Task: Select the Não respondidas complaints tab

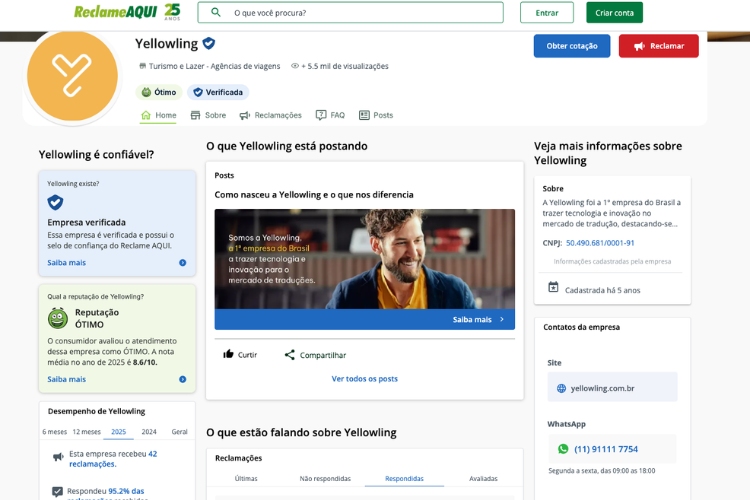Action: pos(325,478)
